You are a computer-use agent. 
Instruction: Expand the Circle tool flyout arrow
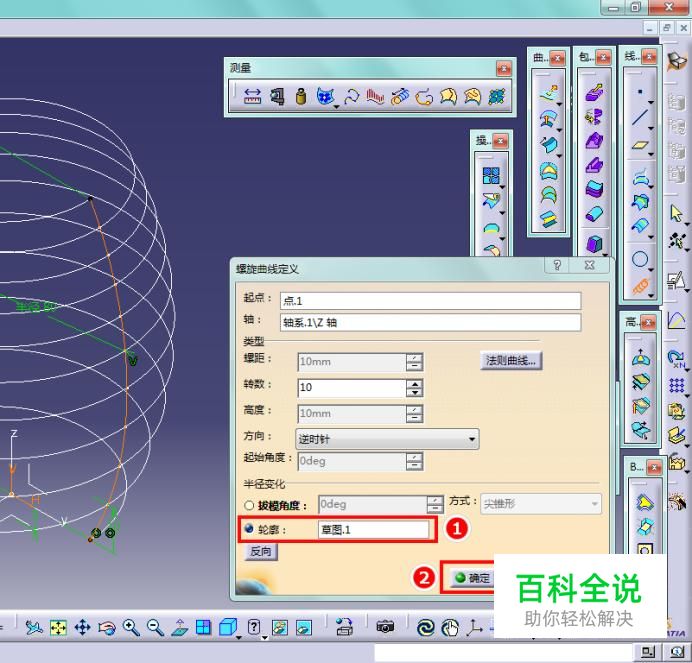[651, 270]
